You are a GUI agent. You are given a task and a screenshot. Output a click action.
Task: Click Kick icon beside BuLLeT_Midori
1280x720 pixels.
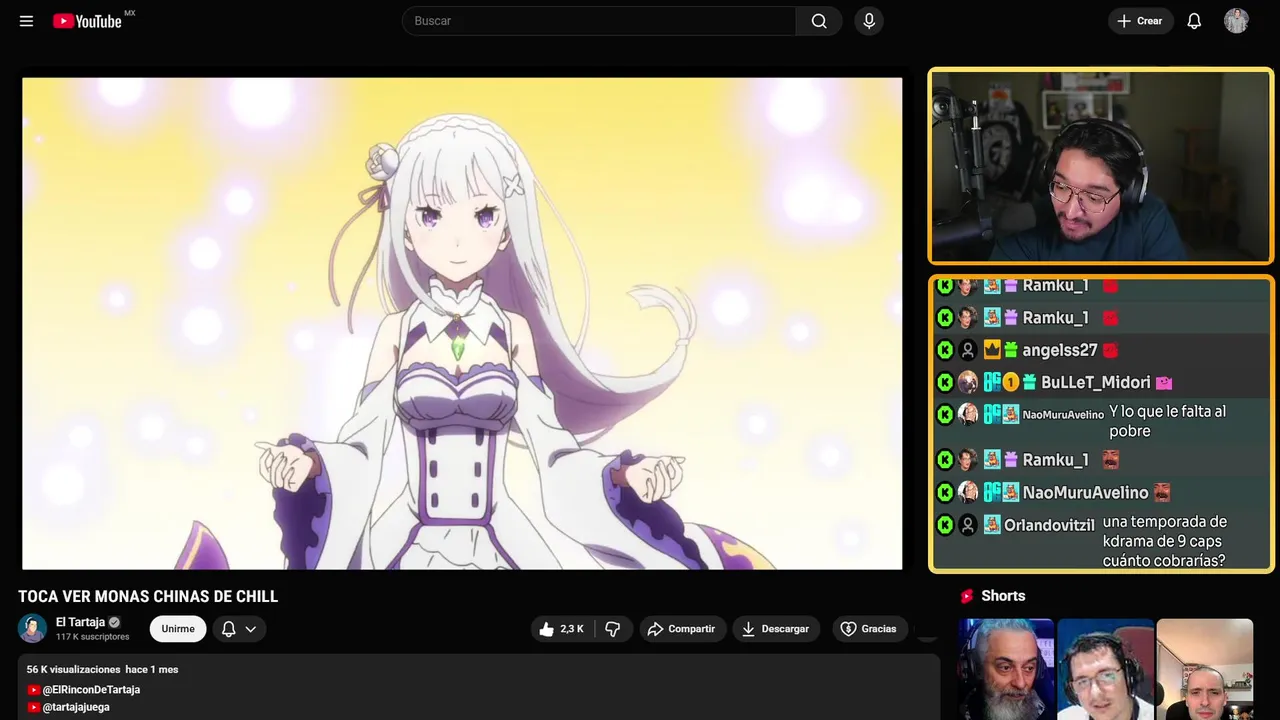pos(945,383)
